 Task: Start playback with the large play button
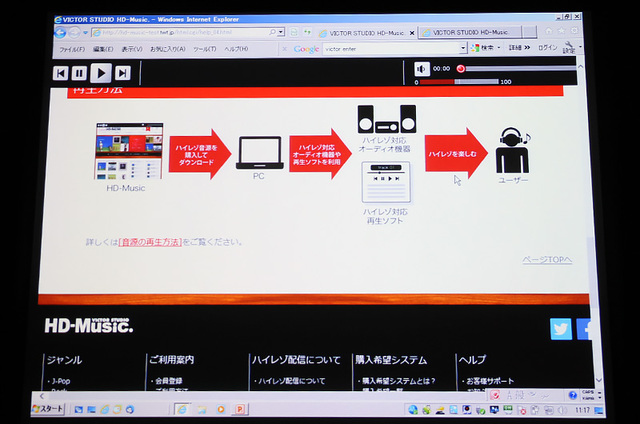click(x=101, y=73)
